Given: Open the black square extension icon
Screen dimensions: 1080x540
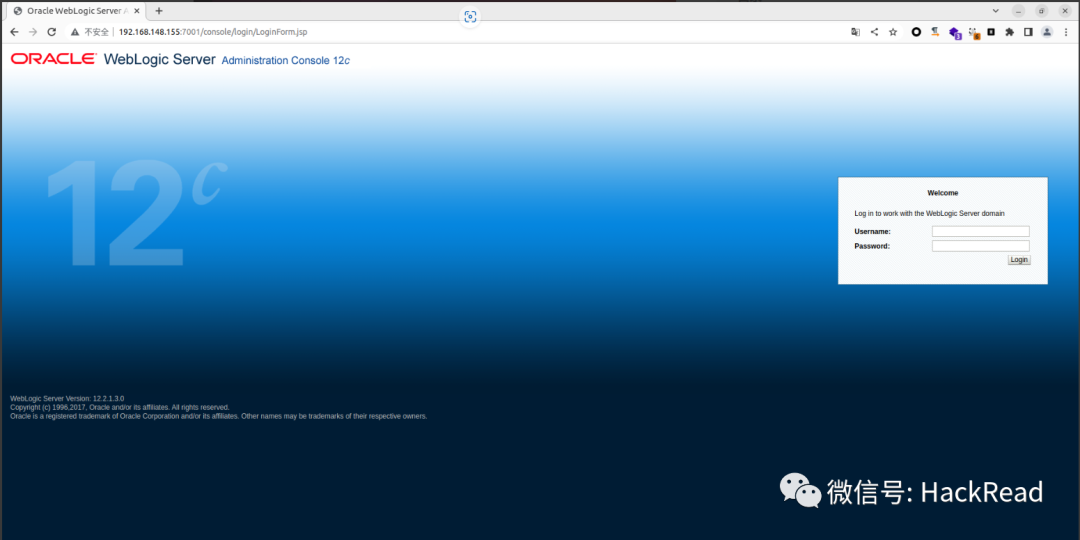Looking at the screenshot, I should (991, 32).
